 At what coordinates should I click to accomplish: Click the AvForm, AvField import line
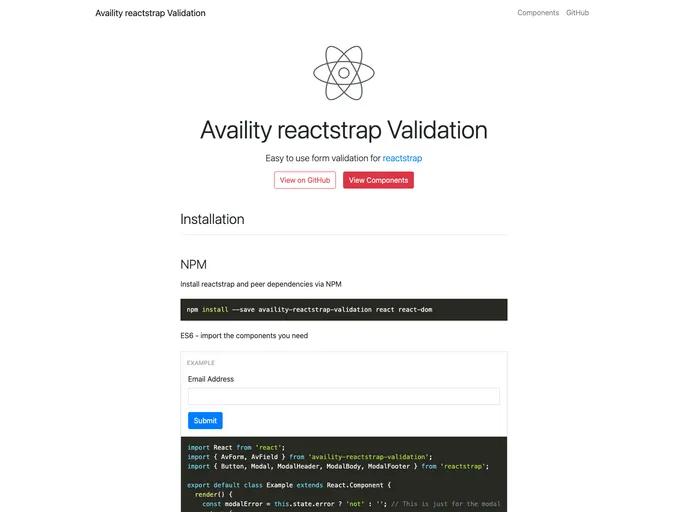310,457
